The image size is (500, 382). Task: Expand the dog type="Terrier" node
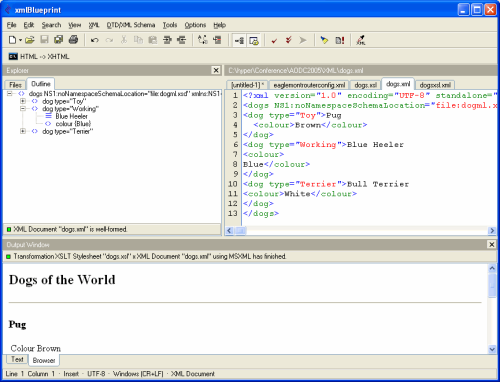coord(23,131)
